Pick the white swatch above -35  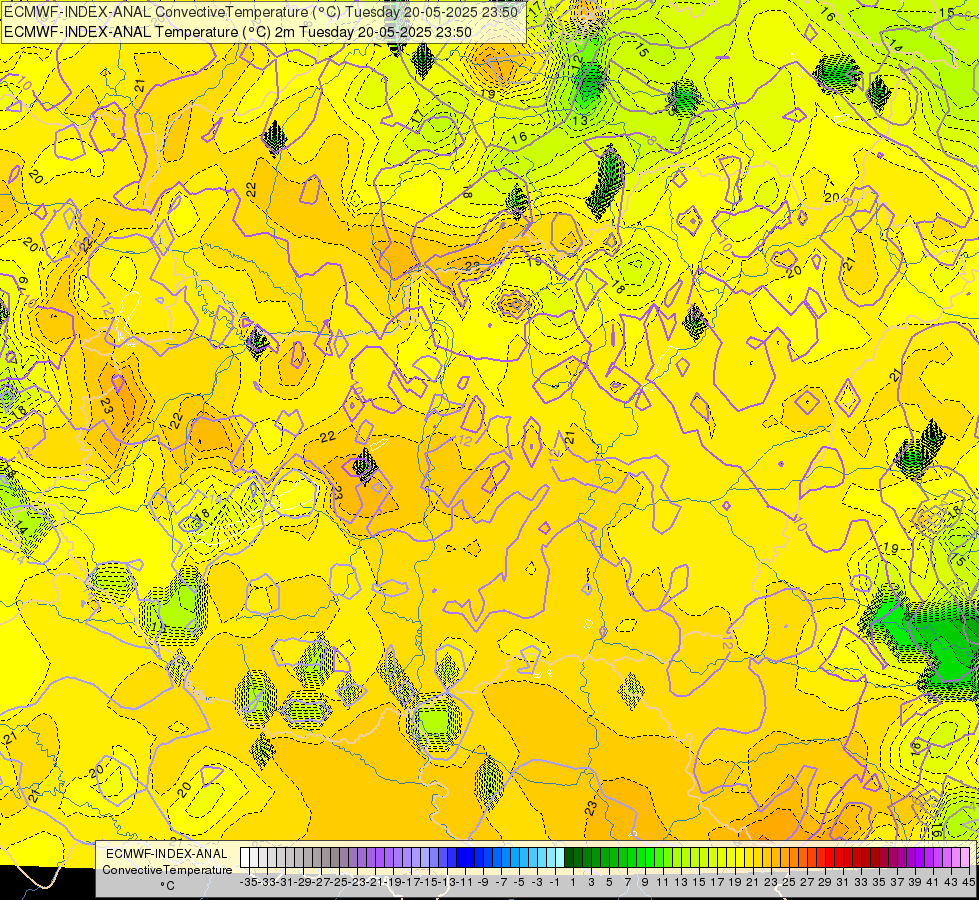click(245, 857)
